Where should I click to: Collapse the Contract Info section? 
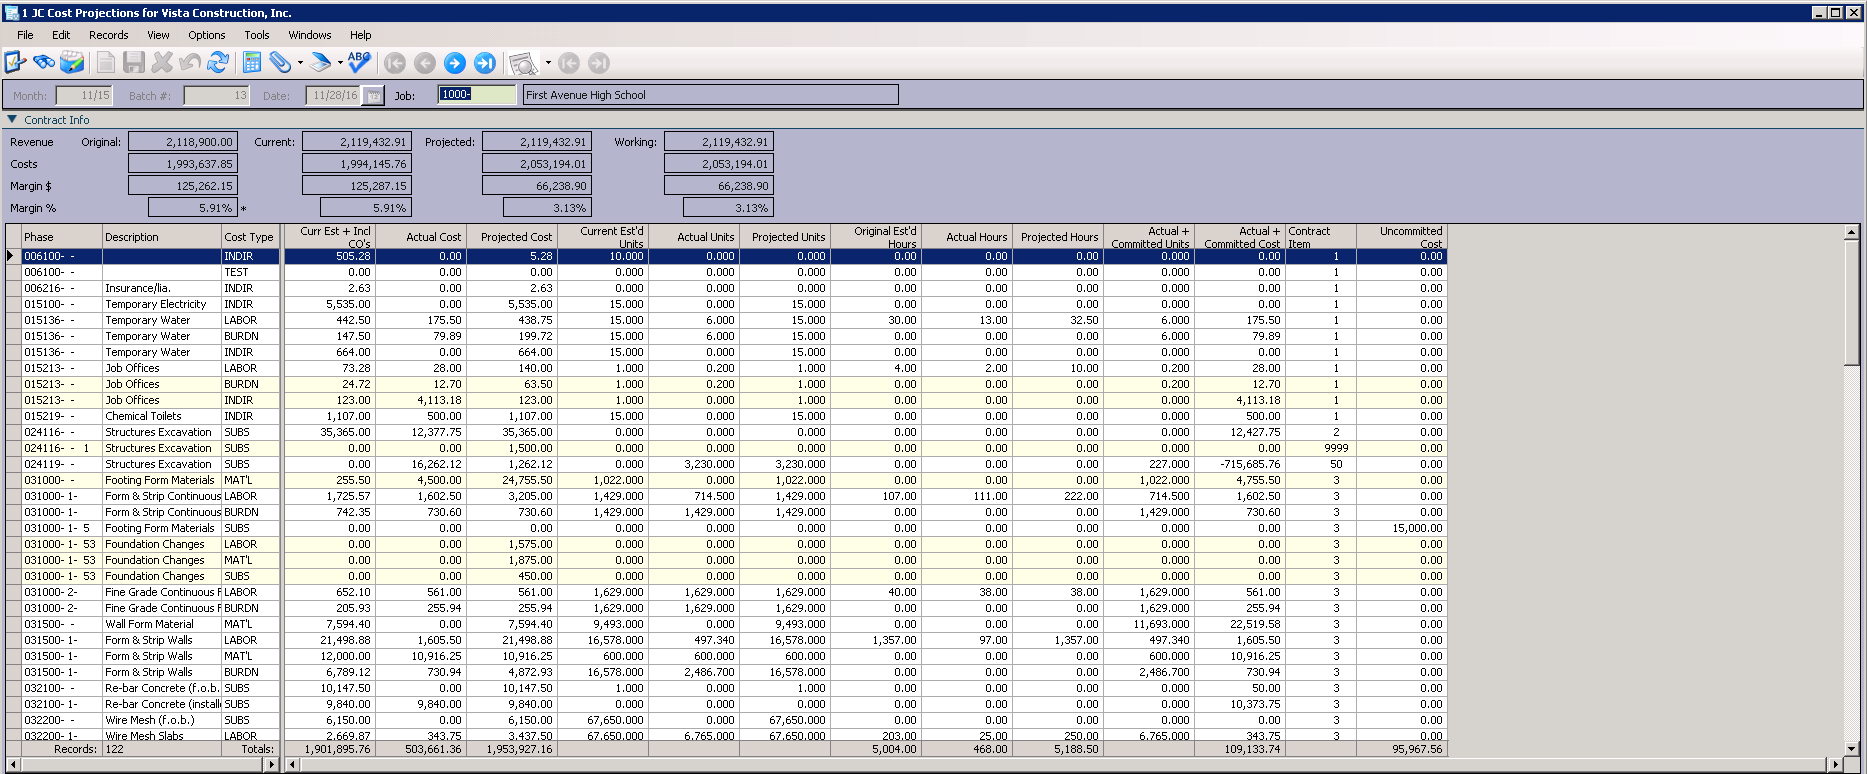pyautogui.click(x=12, y=119)
